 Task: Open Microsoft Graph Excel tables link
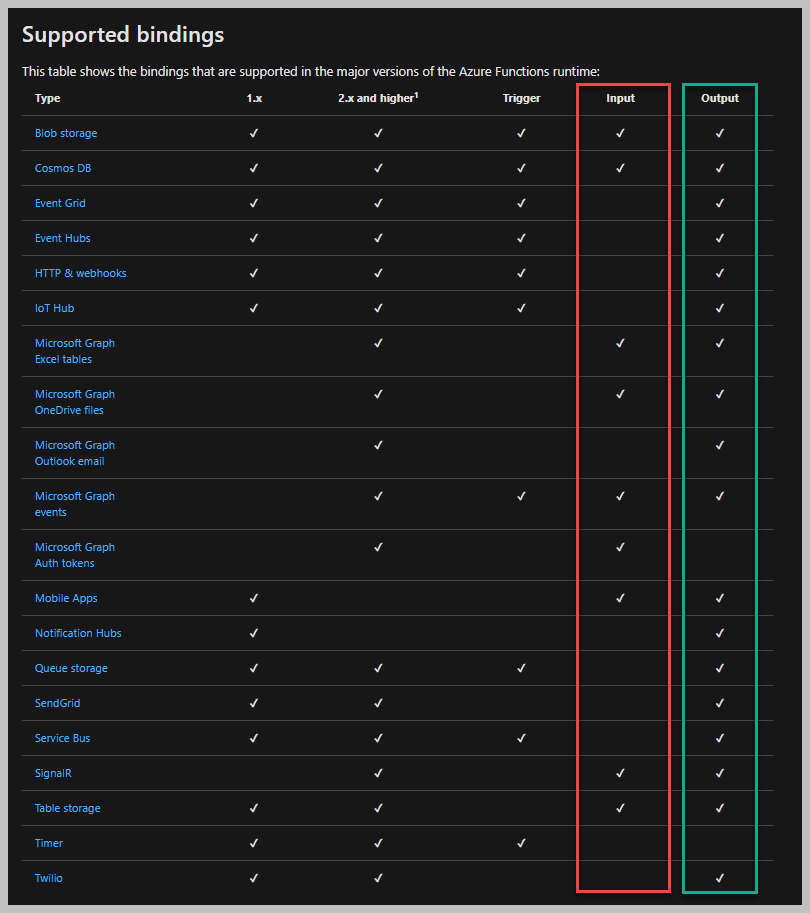coord(75,351)
